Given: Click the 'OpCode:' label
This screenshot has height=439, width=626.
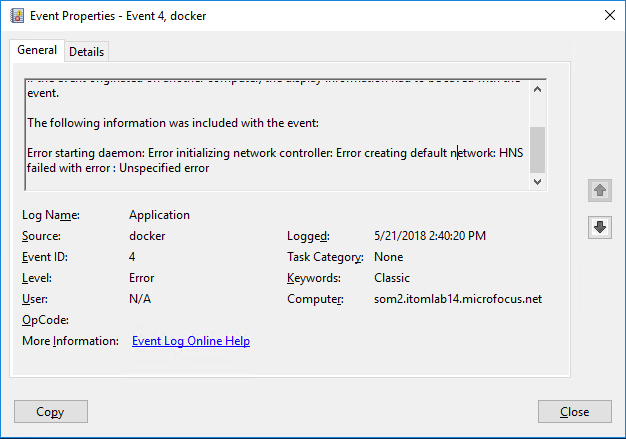Looking at the screenshot, I should 45,320.
